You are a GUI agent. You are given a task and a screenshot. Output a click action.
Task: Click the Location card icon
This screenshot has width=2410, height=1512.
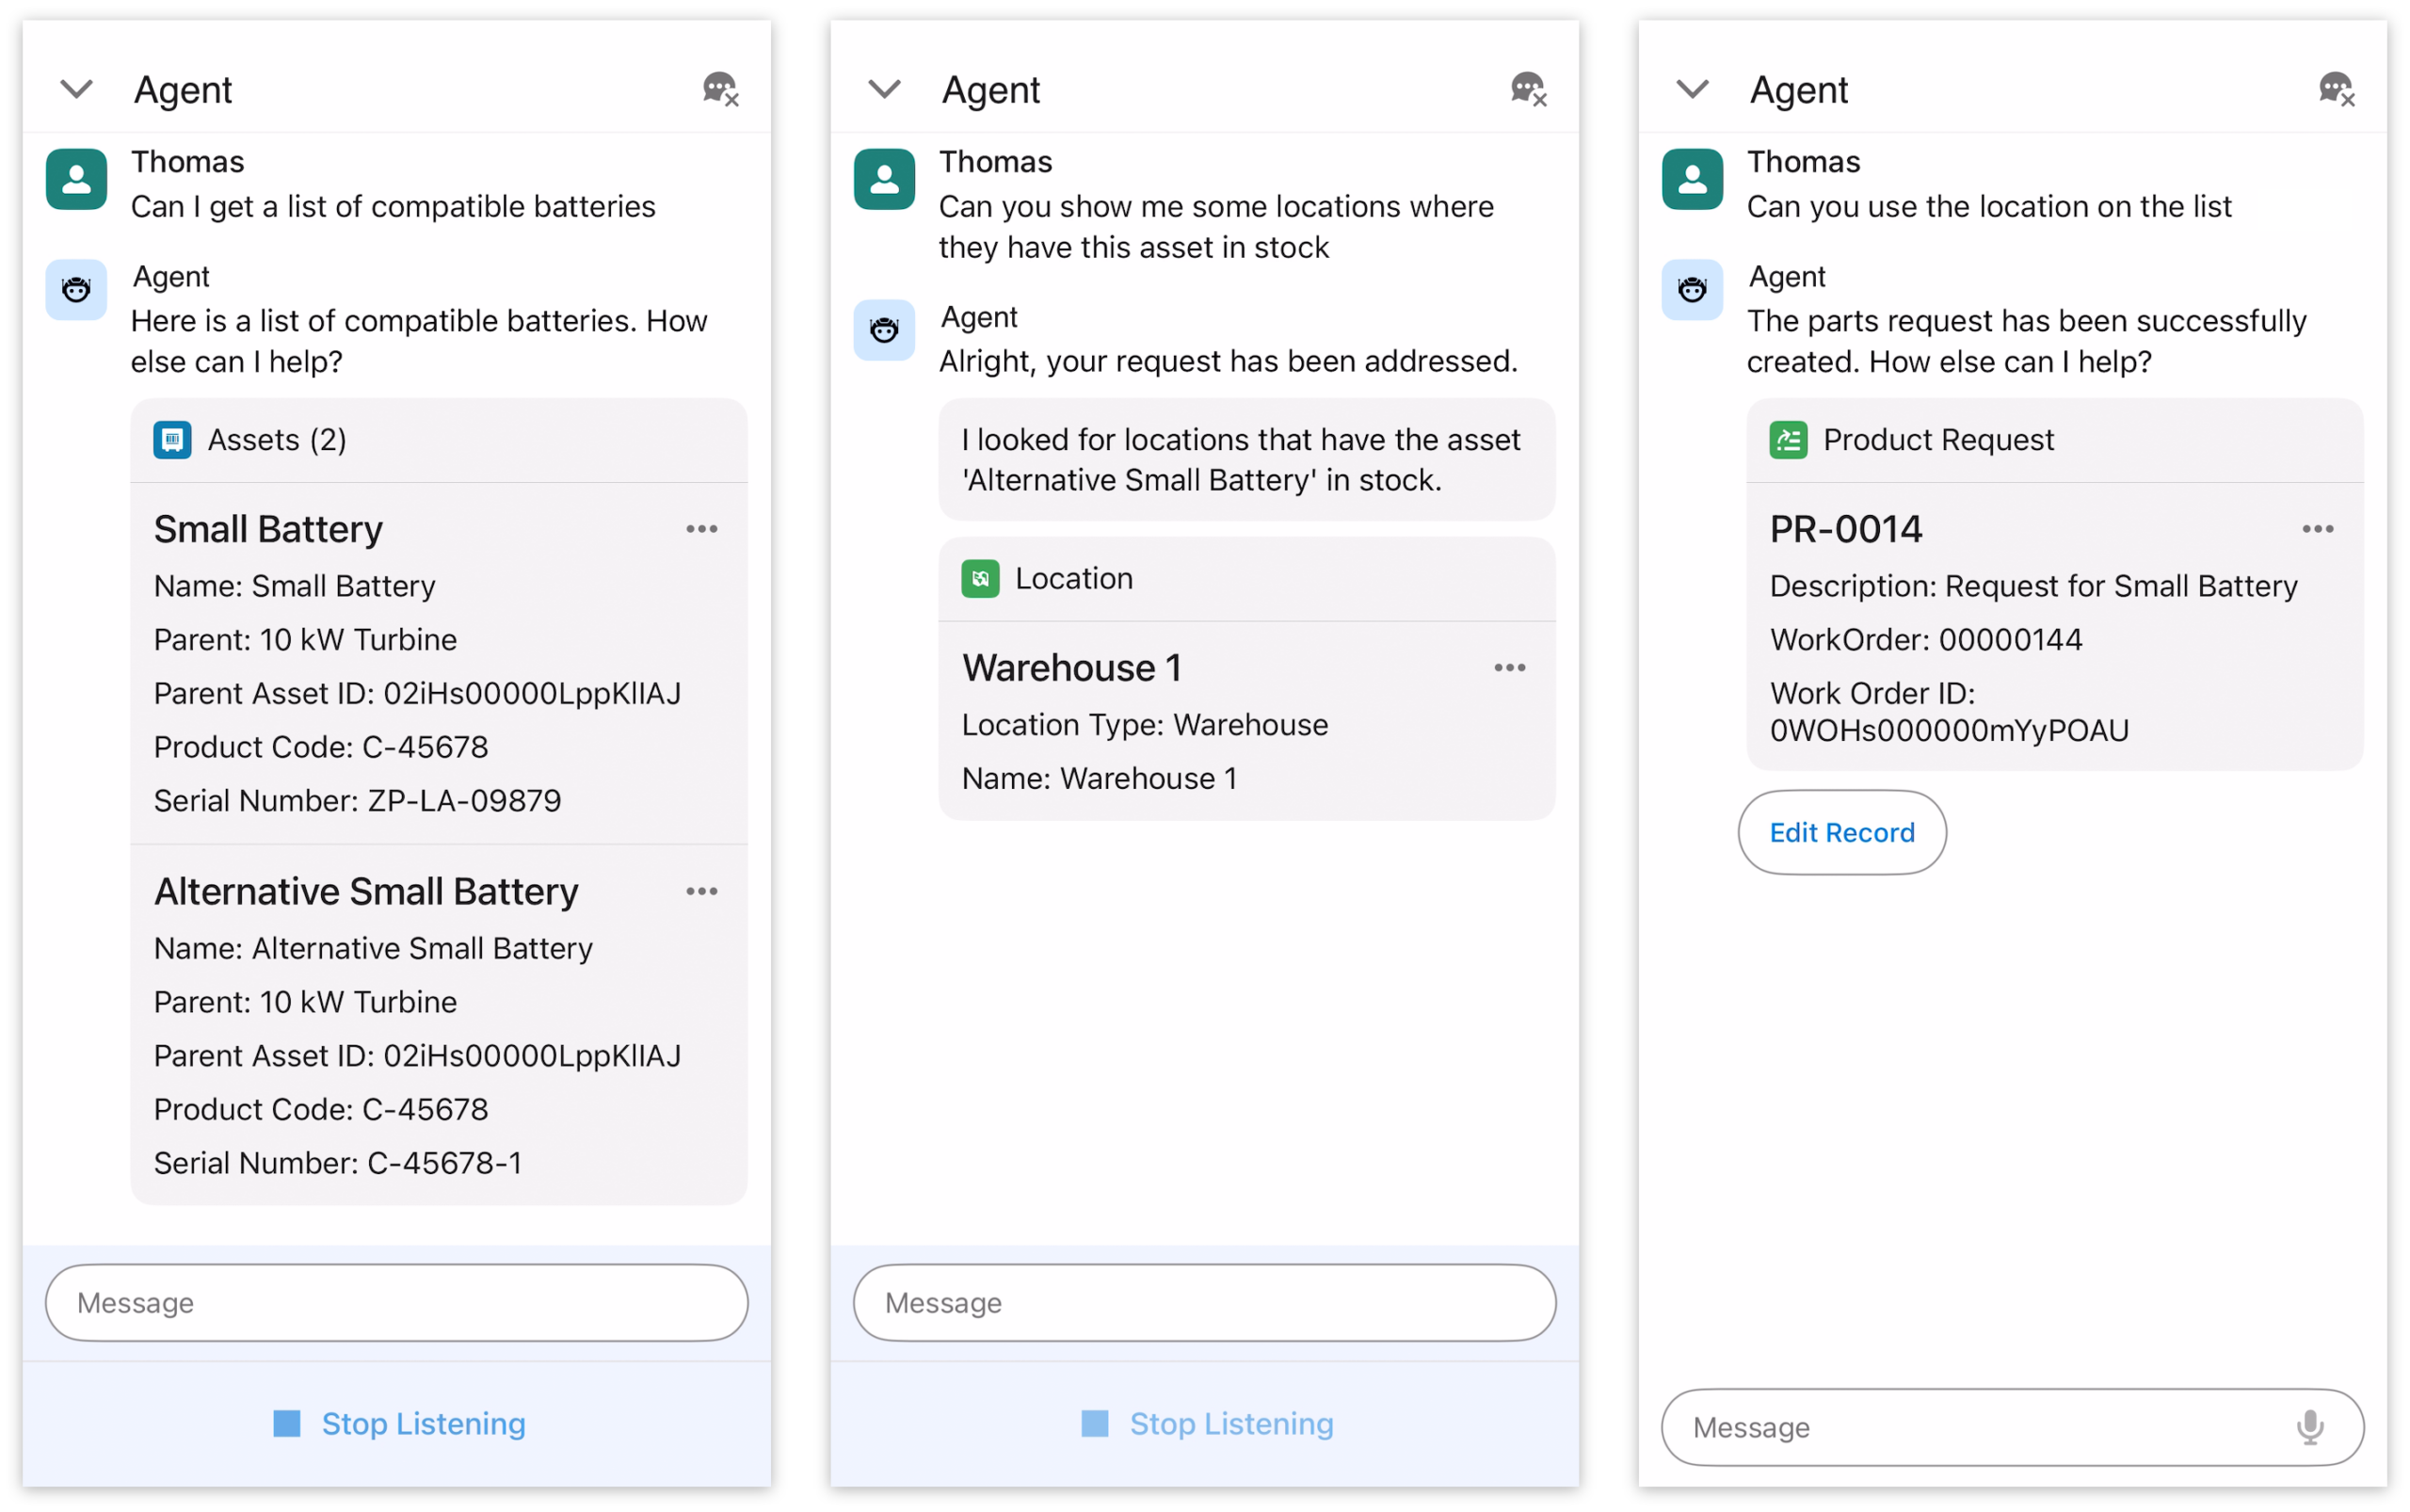coord(980,579)
